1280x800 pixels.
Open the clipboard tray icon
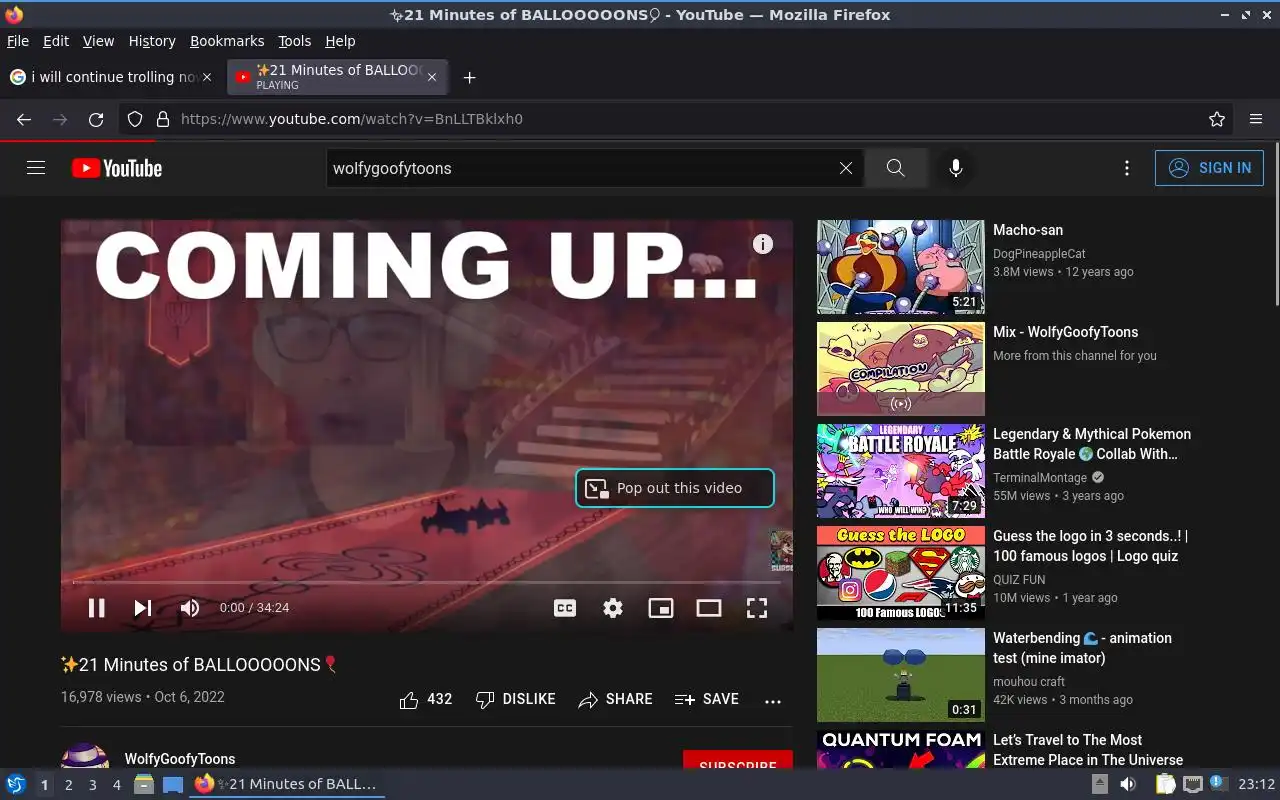tap(1166, 785)
